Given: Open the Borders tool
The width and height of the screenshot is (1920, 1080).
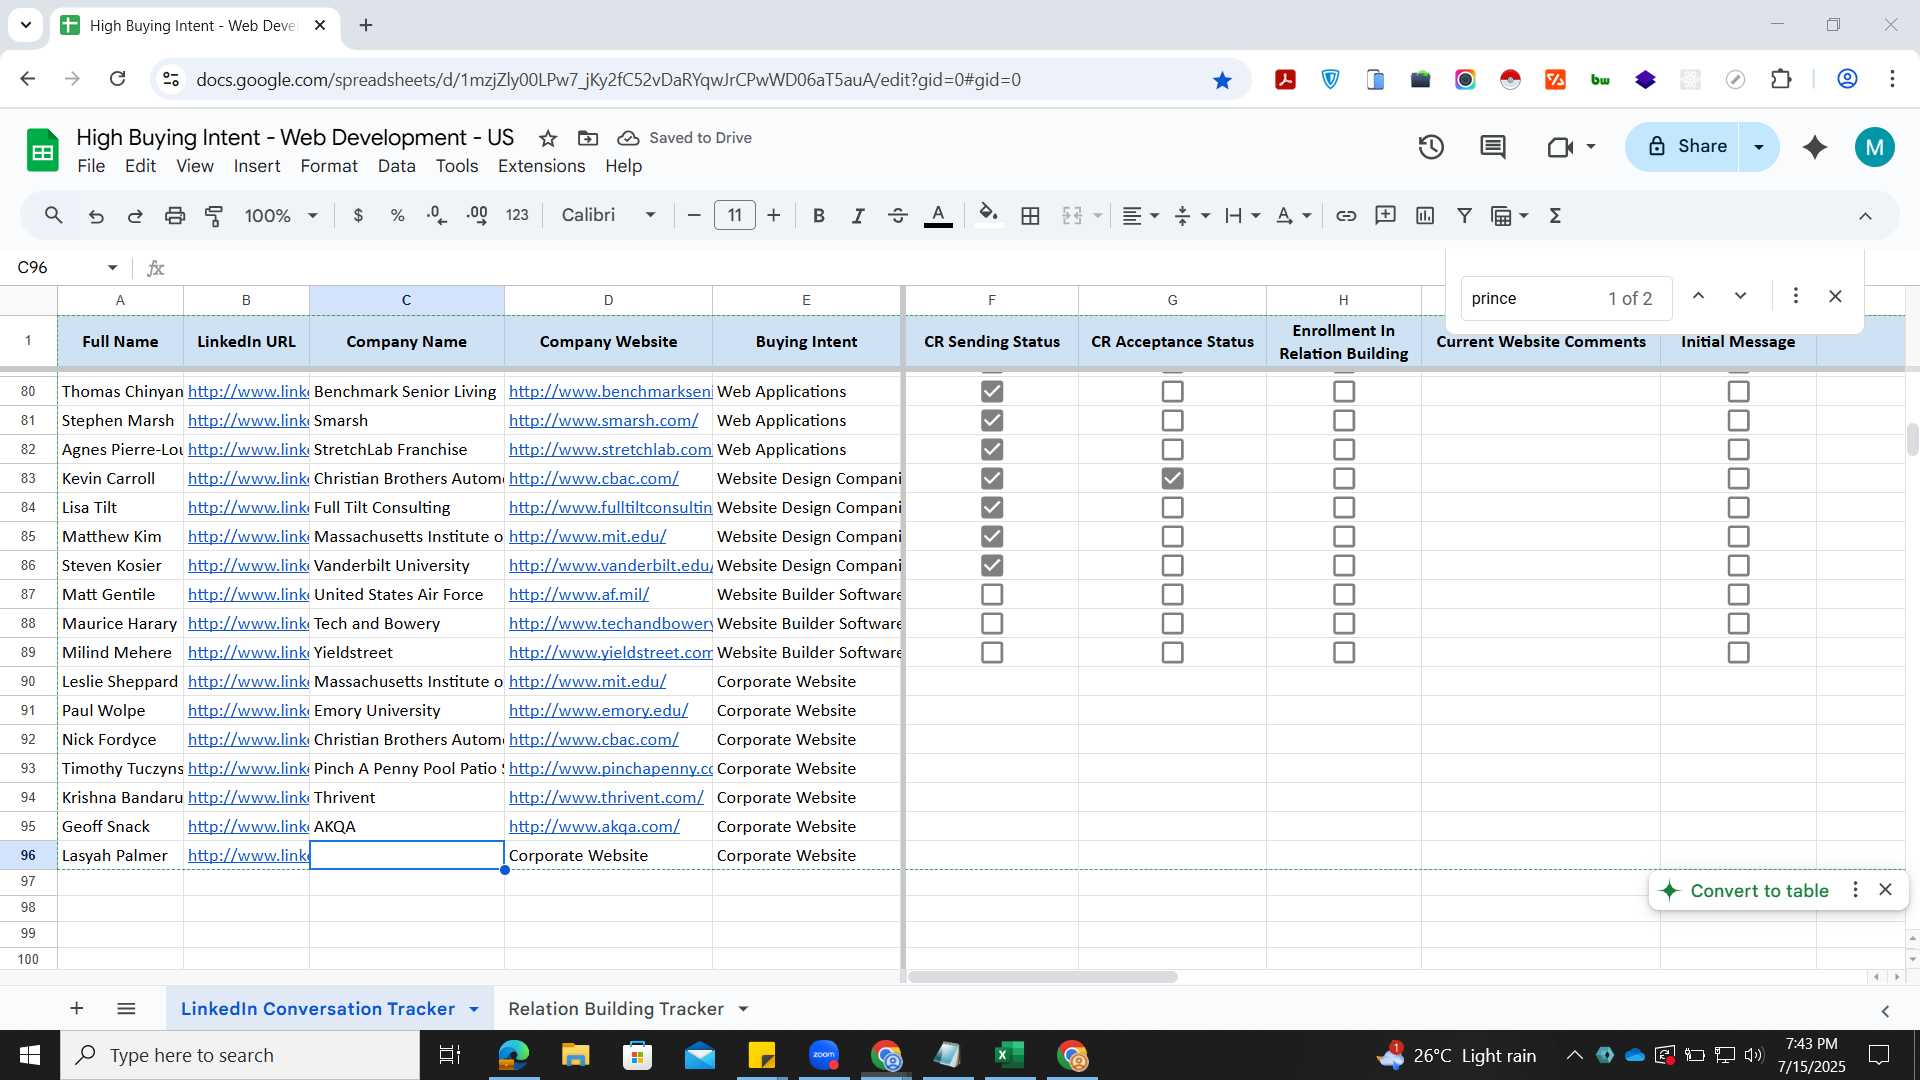Looking at the screenshot, I should click(x=1031, y=216).
